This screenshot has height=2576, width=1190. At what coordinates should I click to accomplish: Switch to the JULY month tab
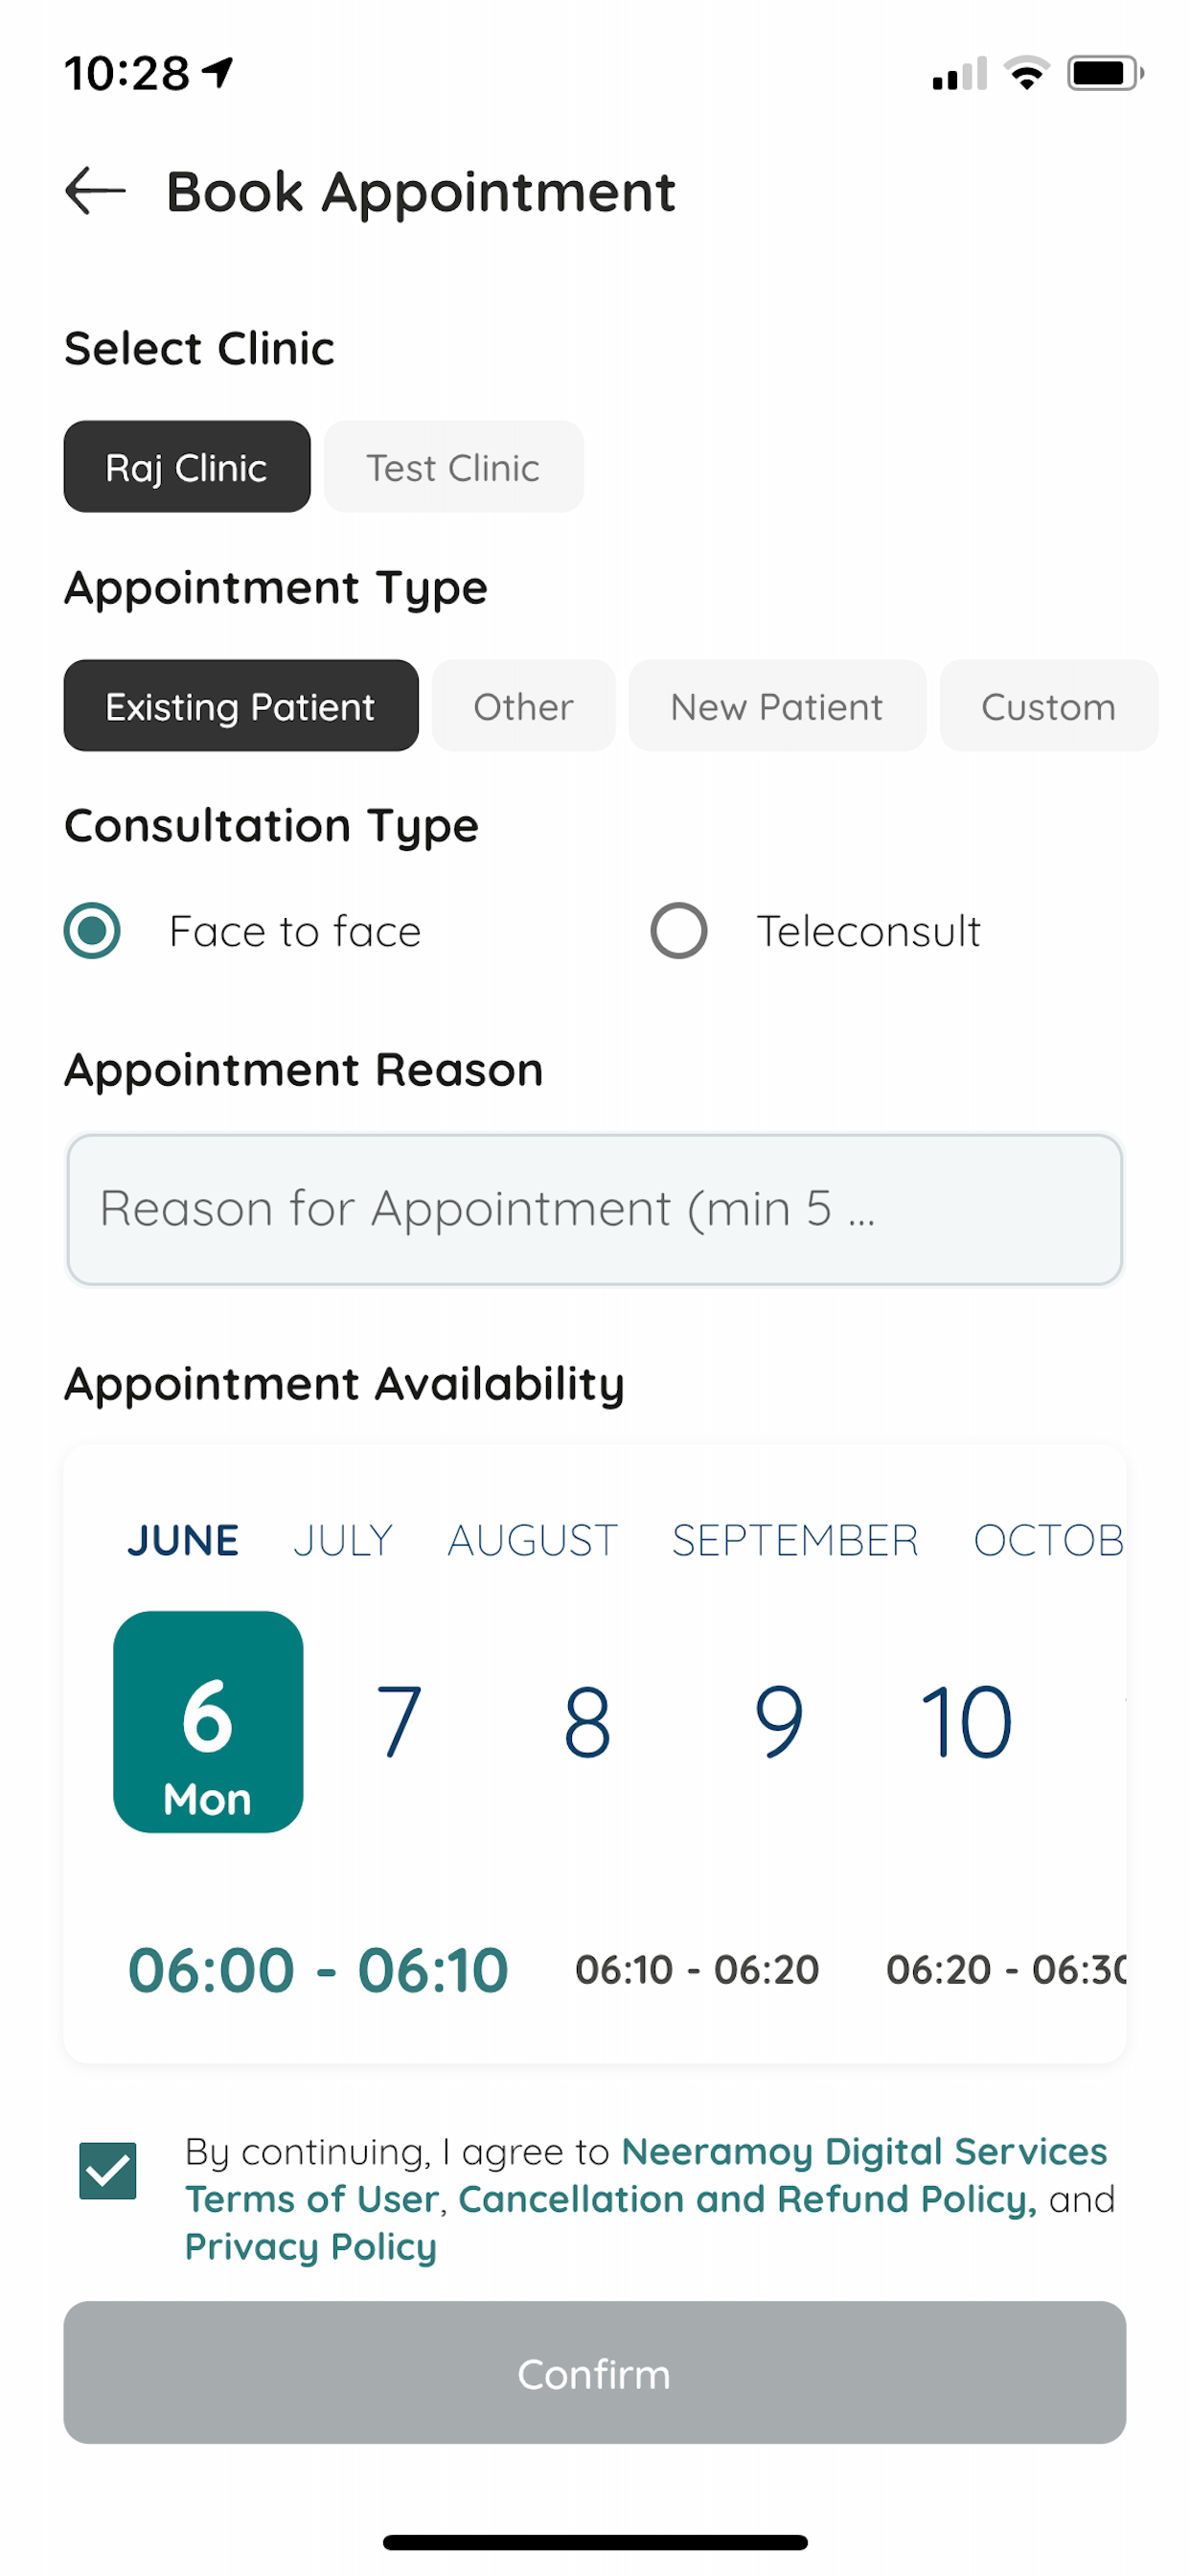[343, 1540]
